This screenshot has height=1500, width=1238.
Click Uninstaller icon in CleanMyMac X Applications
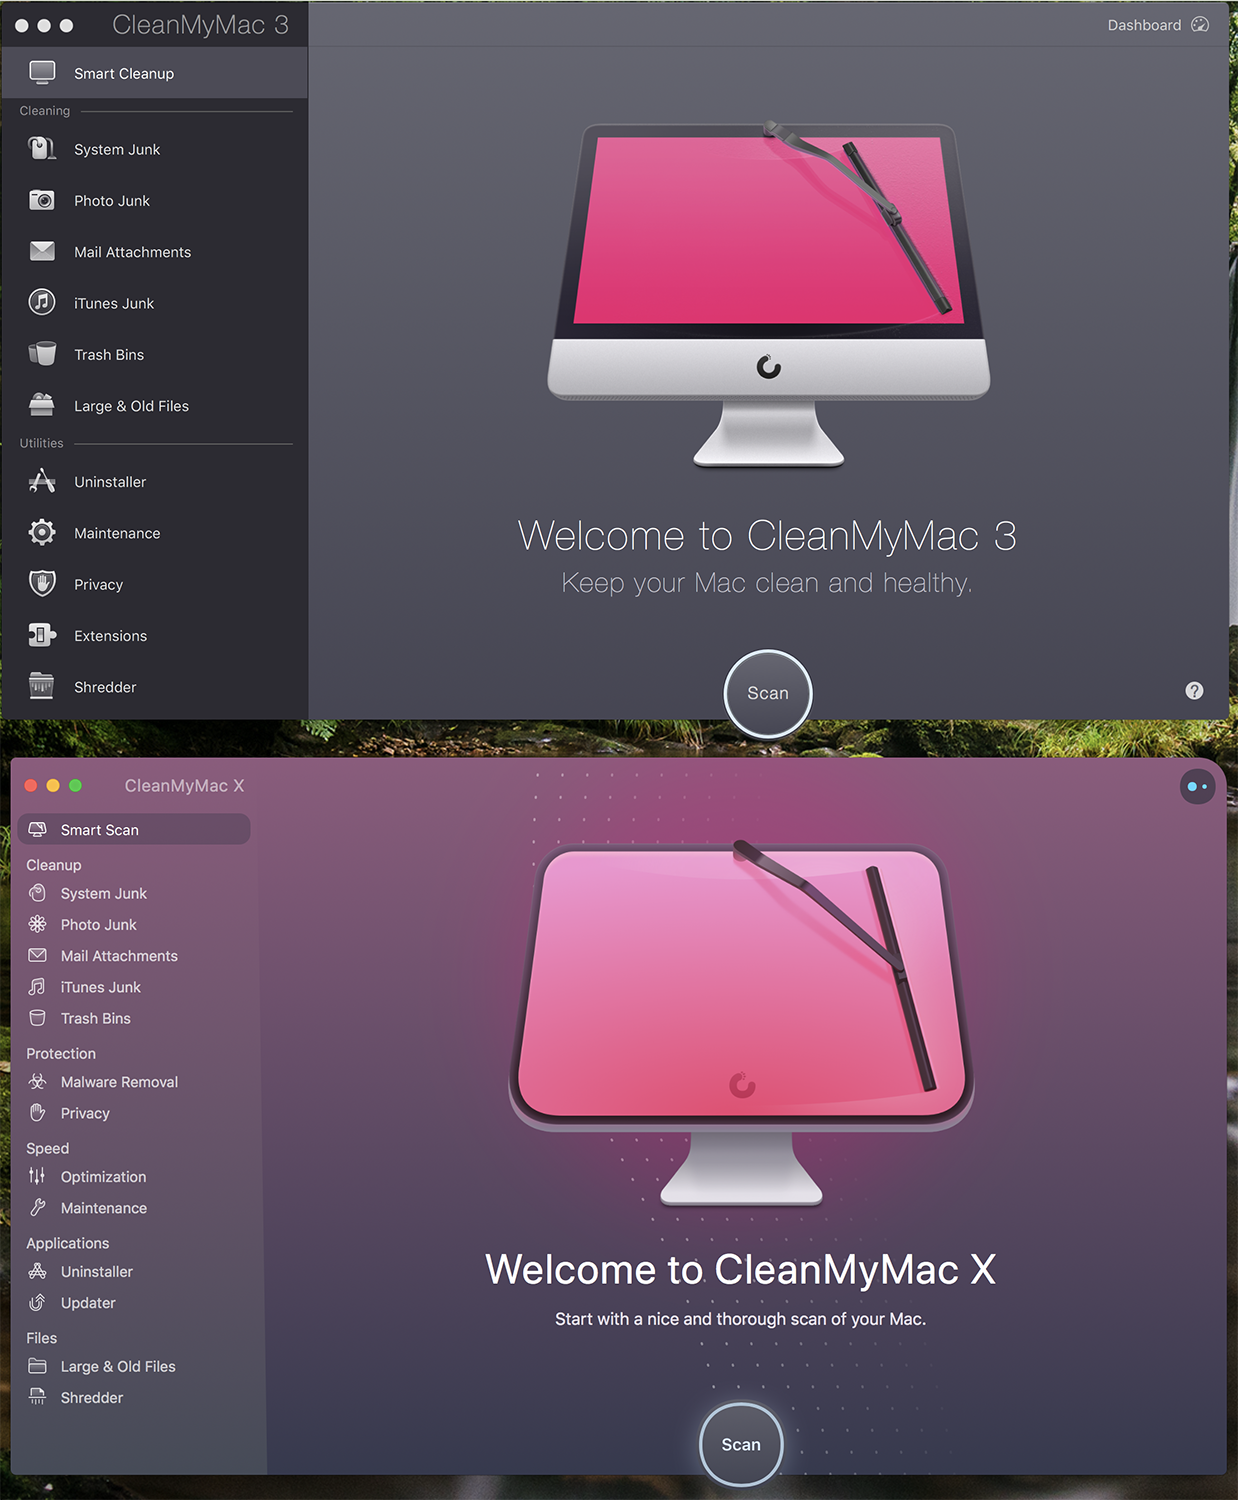(x=37, y=1271)
